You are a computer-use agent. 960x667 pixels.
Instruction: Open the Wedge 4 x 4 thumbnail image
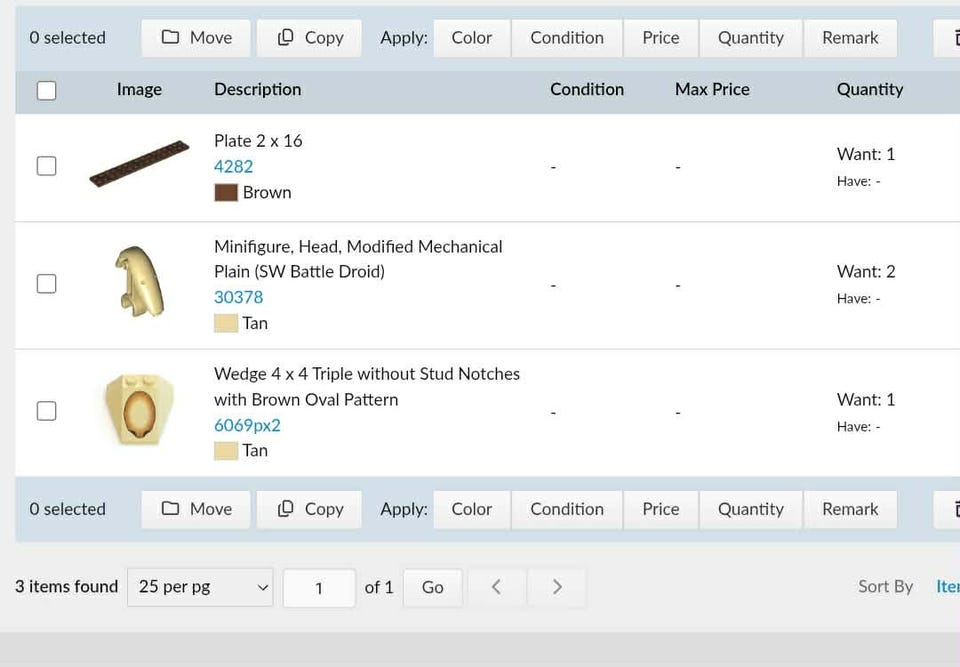(140, 409)
